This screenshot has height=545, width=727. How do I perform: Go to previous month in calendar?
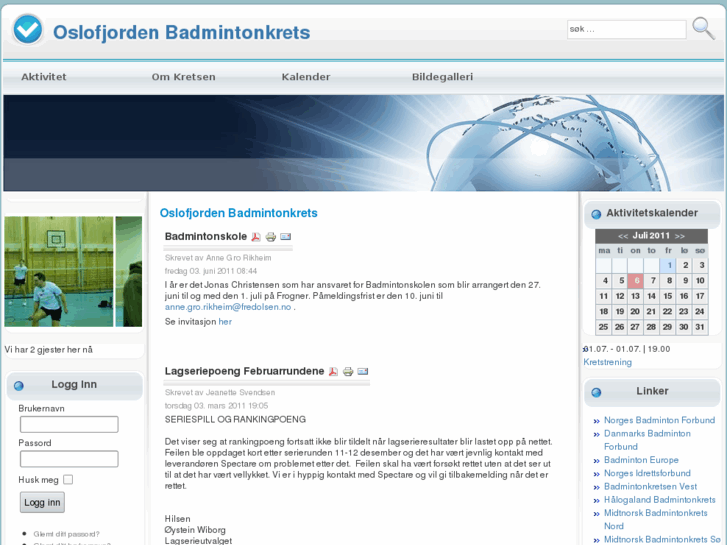(623, 236)
